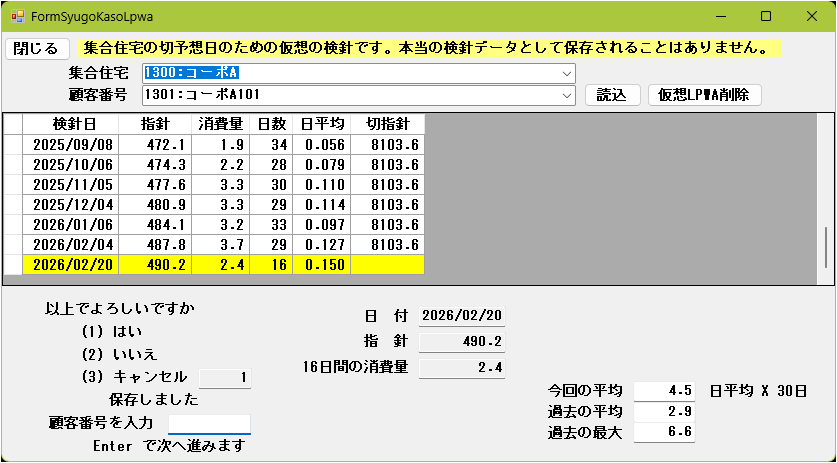The height and width of the screenshot is (463, 837).
Task: Expand the 集合住宅 dropdown arrow
Action: pyautogui.click(x=567, y=73)
